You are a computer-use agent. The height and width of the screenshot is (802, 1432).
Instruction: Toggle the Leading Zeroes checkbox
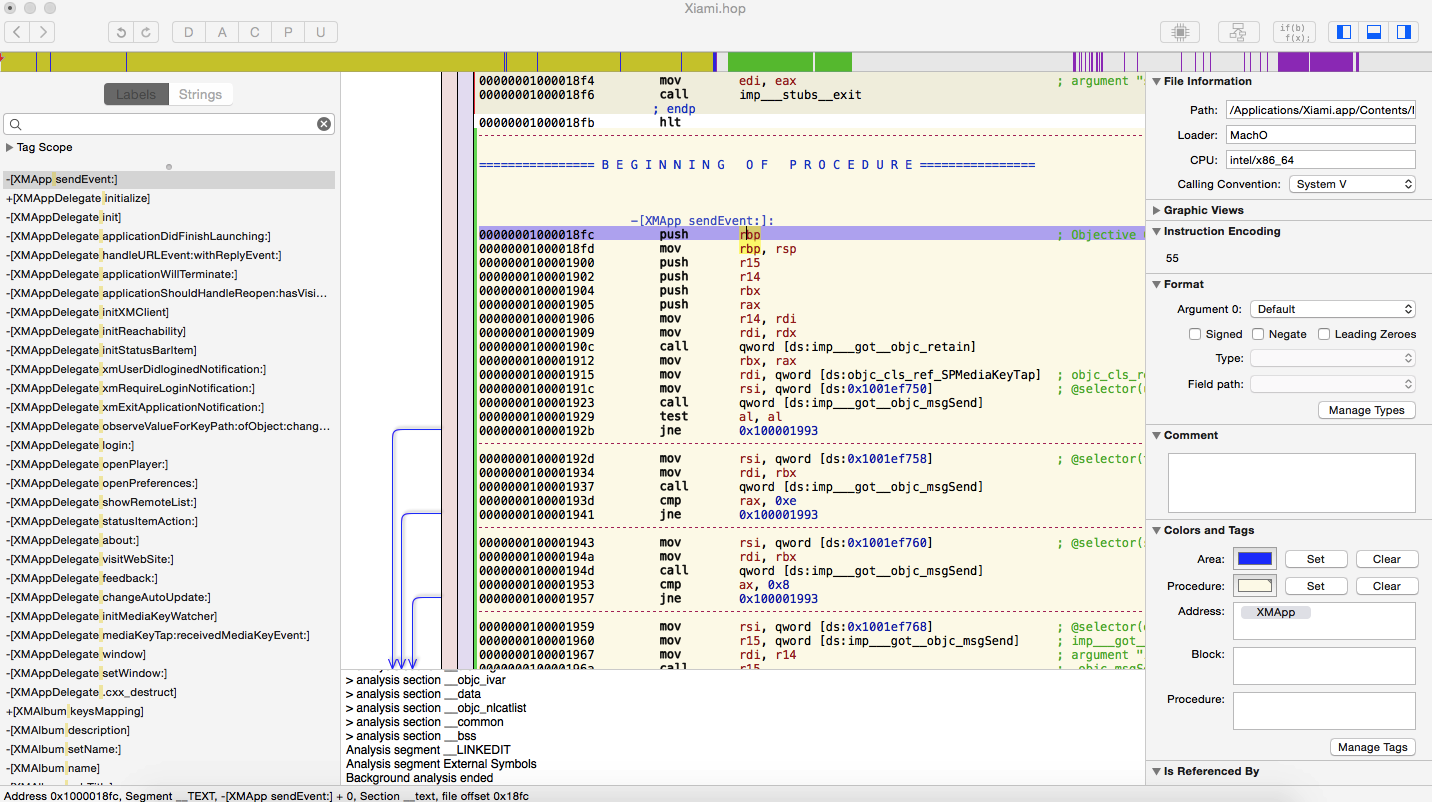(x=1324, y=334)
